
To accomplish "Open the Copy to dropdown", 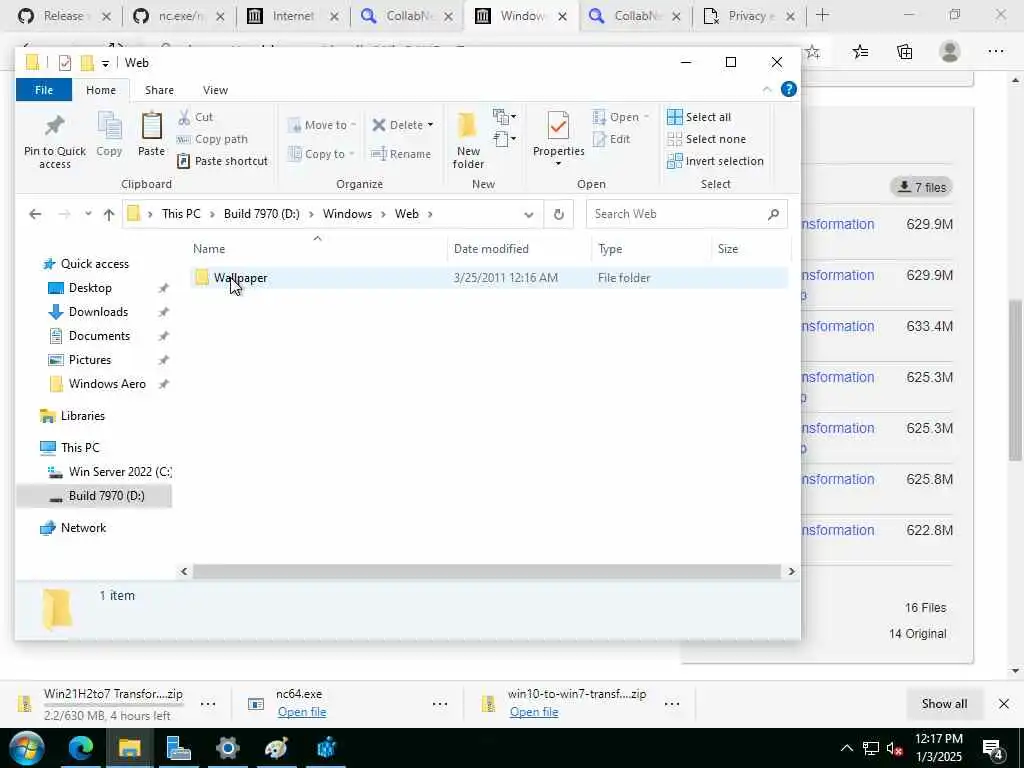I will click(321, 154).
